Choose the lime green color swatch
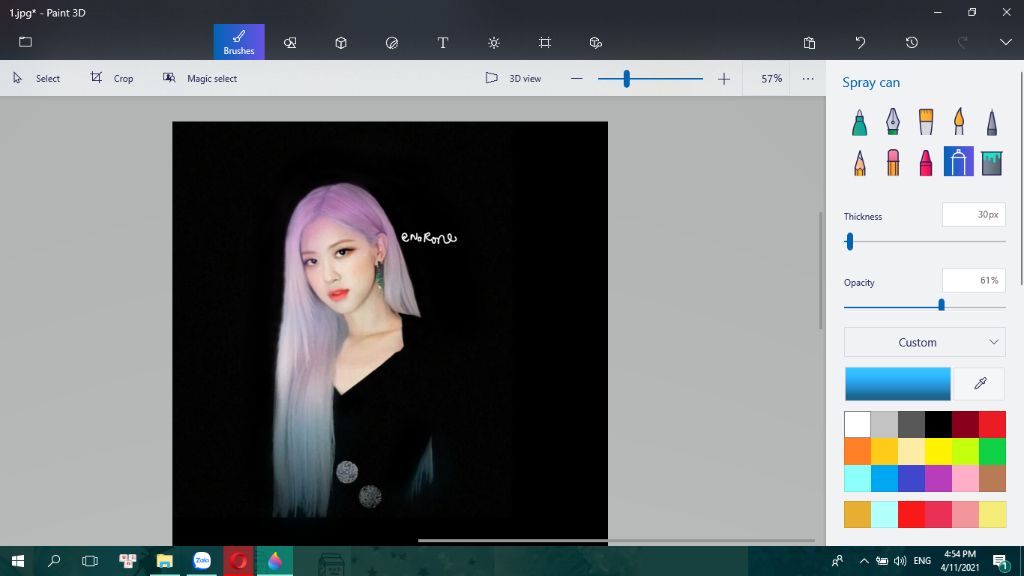 click(965, 451)
